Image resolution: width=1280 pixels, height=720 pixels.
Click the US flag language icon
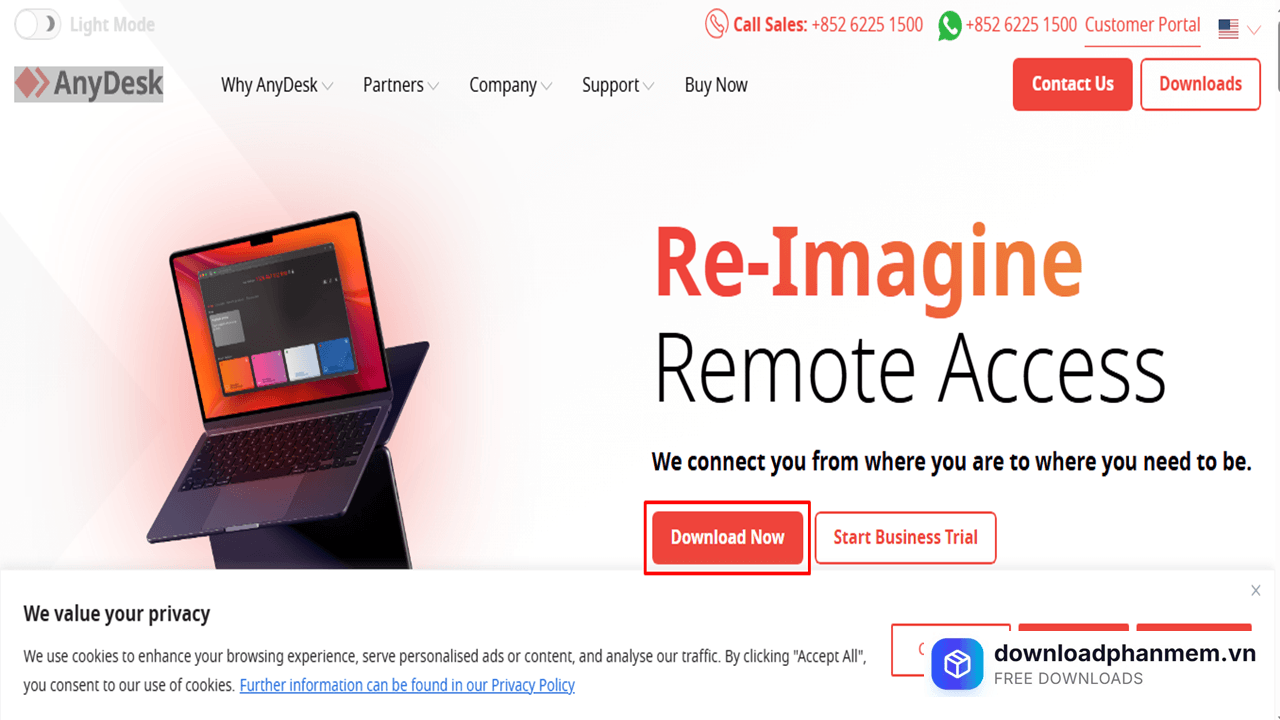point(1228,29)
